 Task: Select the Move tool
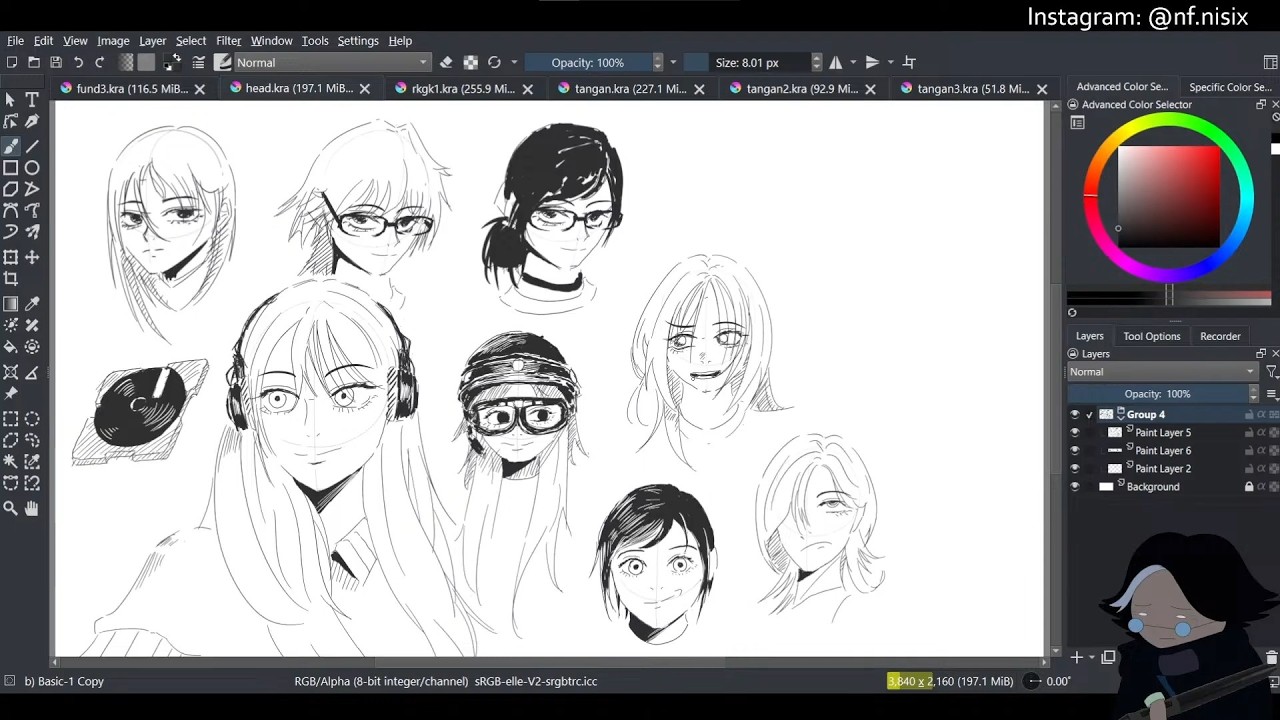[x=32, y=257]
